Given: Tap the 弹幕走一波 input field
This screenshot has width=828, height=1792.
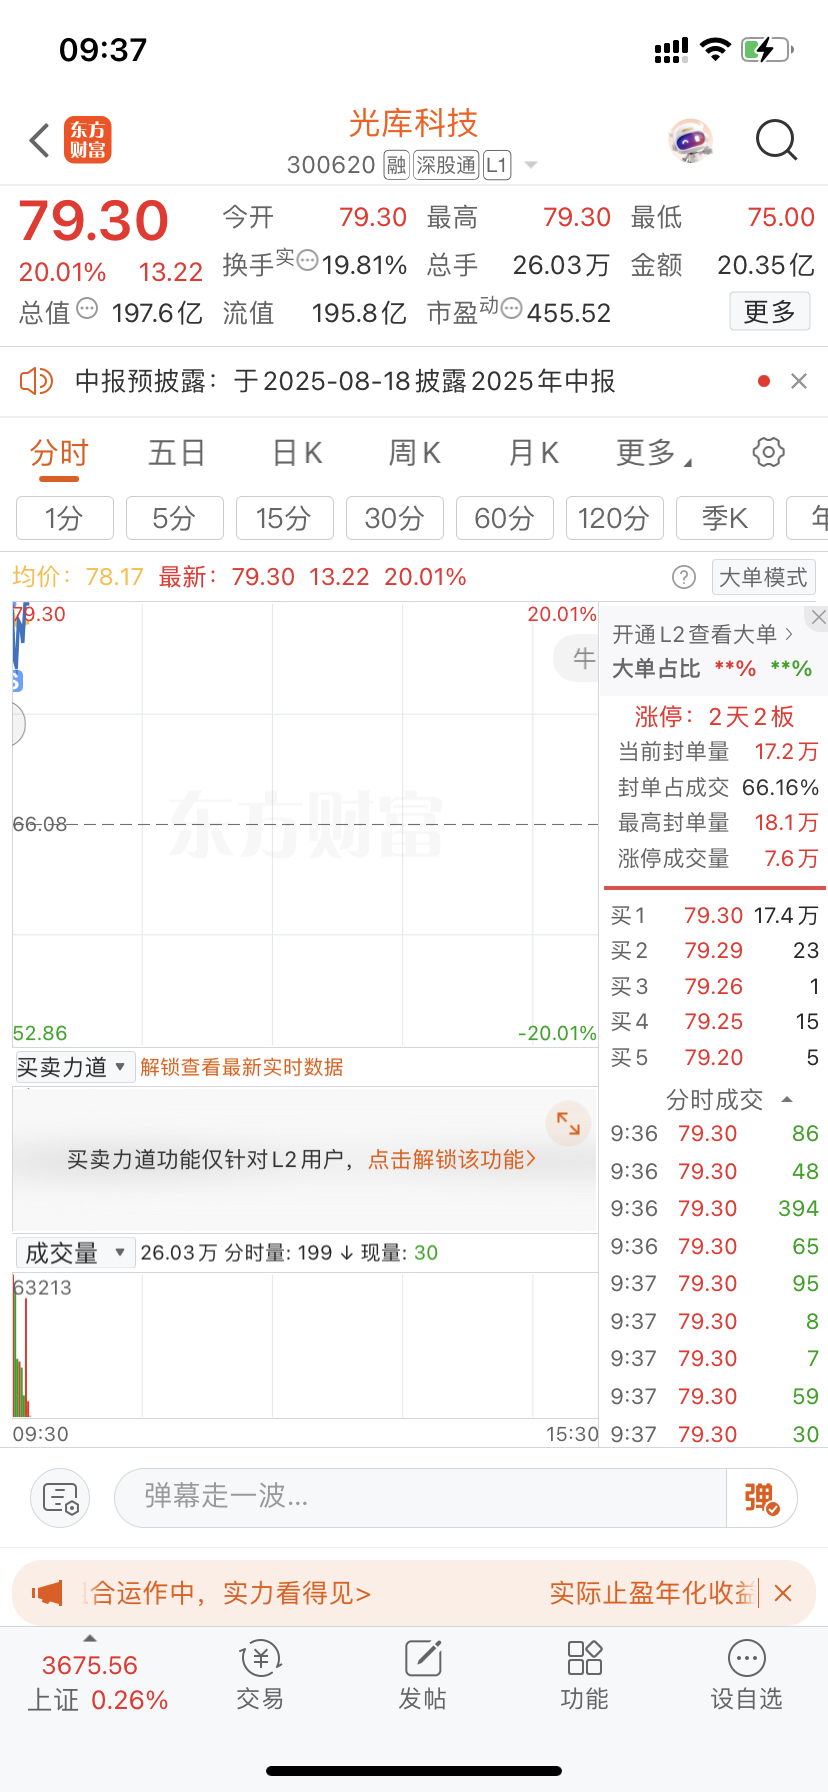Looking at the screenshot, I should pyautogui.click(x=421, y=1497).
